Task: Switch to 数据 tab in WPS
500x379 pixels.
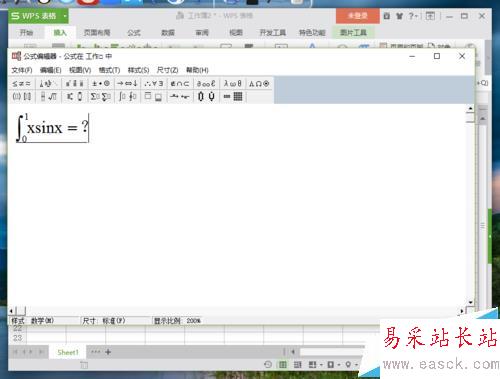Action: (x=168, y=33)
